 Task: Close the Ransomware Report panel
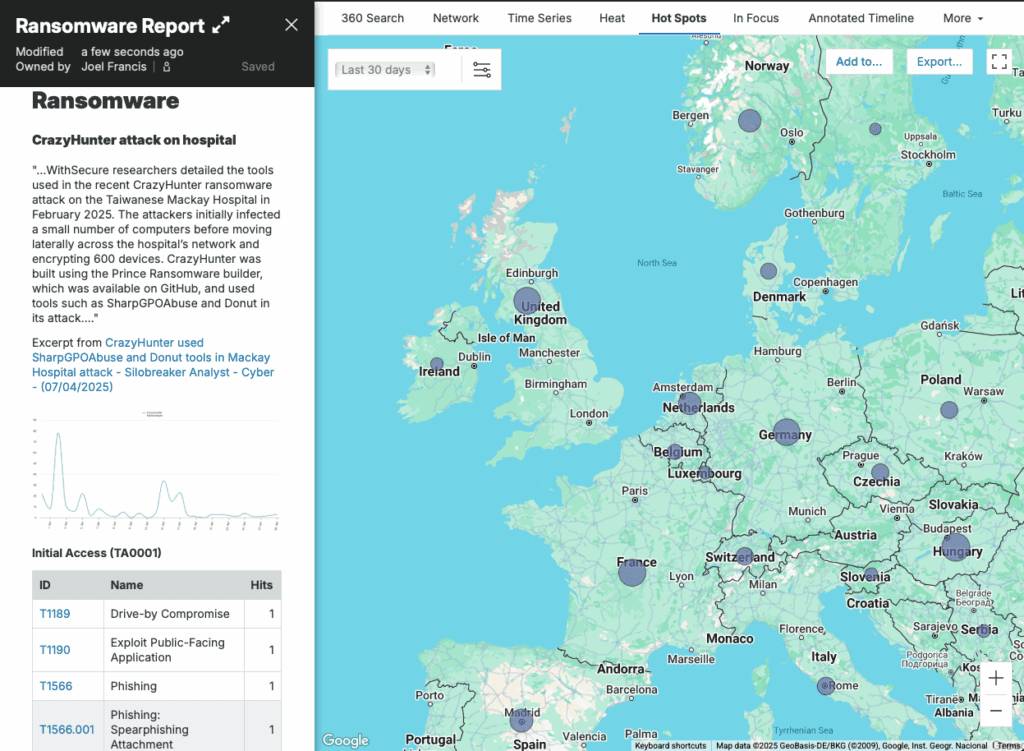[291, 25]
